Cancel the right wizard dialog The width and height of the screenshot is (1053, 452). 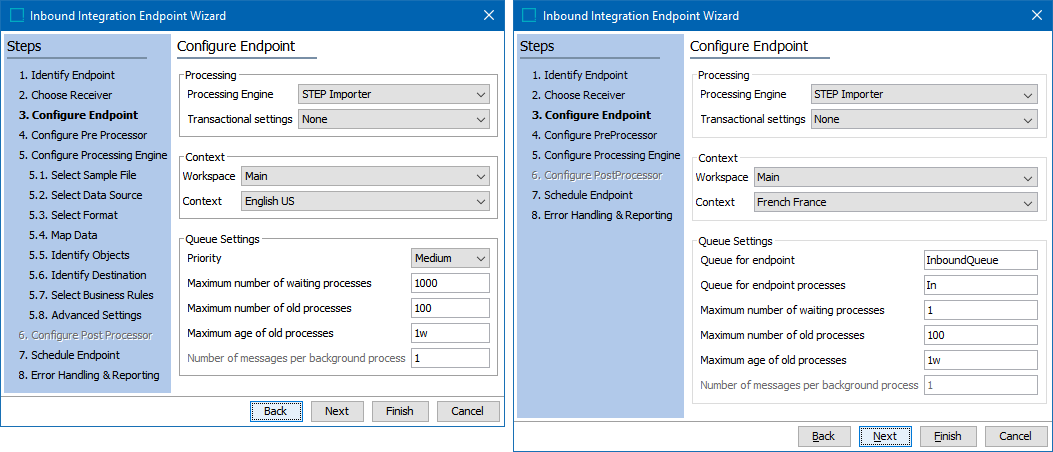[1015, 437]
